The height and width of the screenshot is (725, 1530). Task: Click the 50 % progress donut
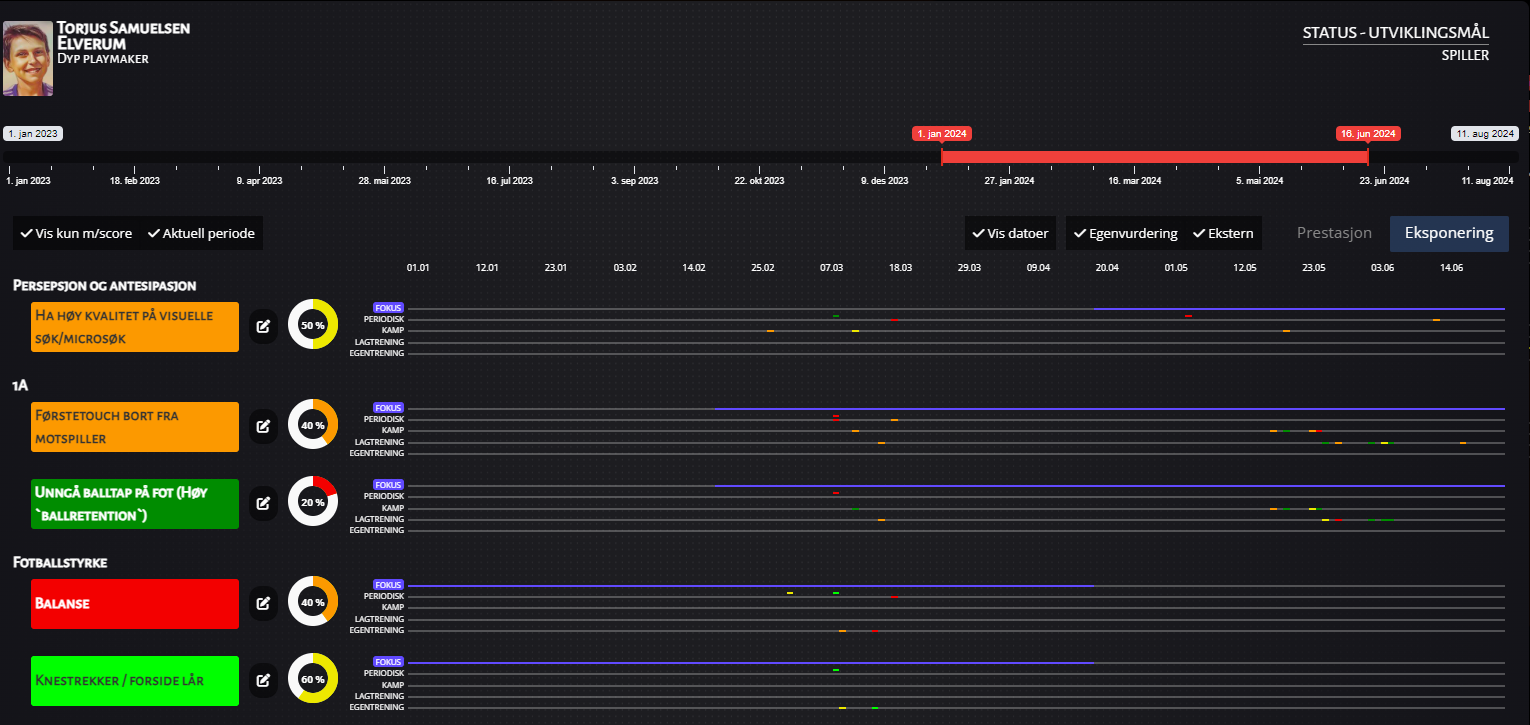click(x=313, y=326)
